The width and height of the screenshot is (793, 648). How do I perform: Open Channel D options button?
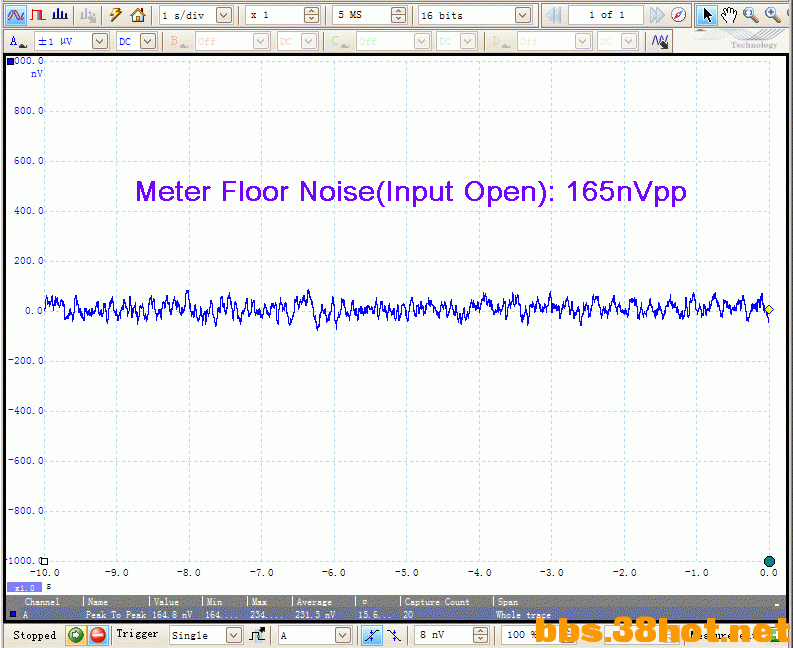point(500,41)
